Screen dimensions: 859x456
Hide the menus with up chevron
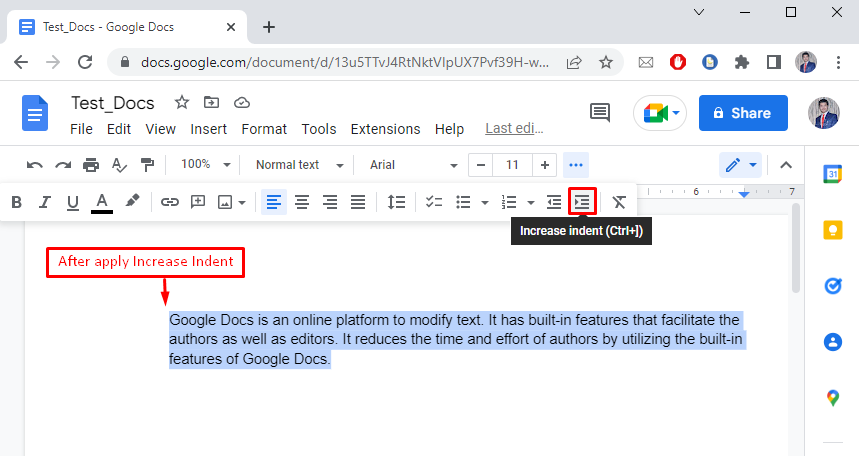pos(786,165)
